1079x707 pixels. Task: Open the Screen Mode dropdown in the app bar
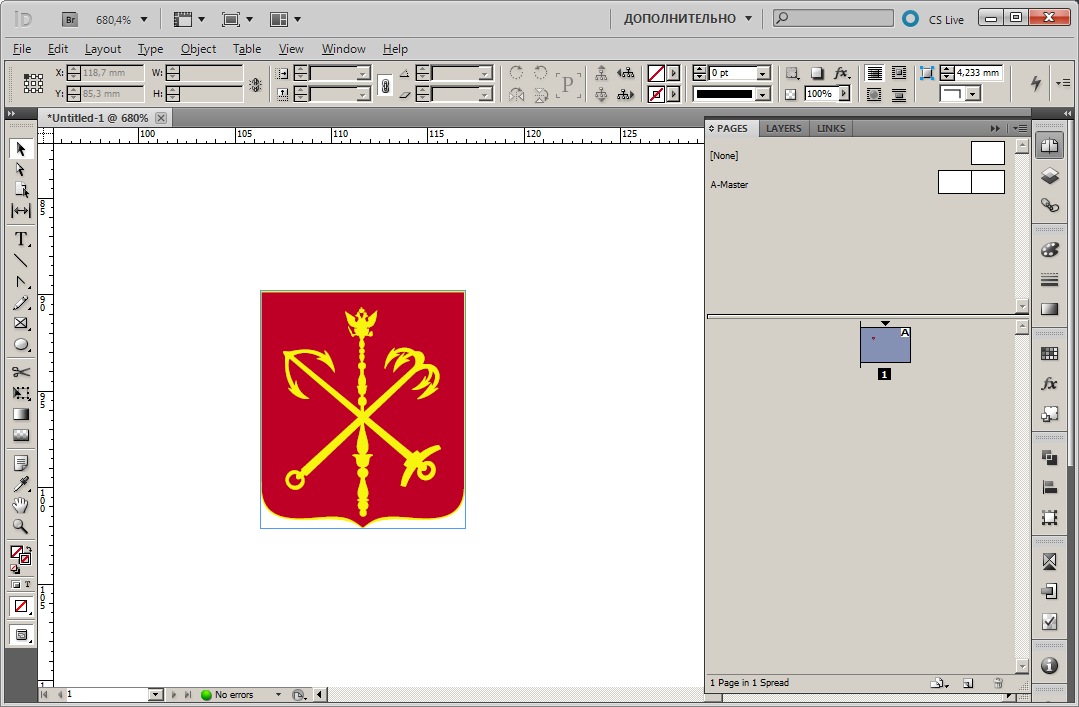(x=237, y=19)
